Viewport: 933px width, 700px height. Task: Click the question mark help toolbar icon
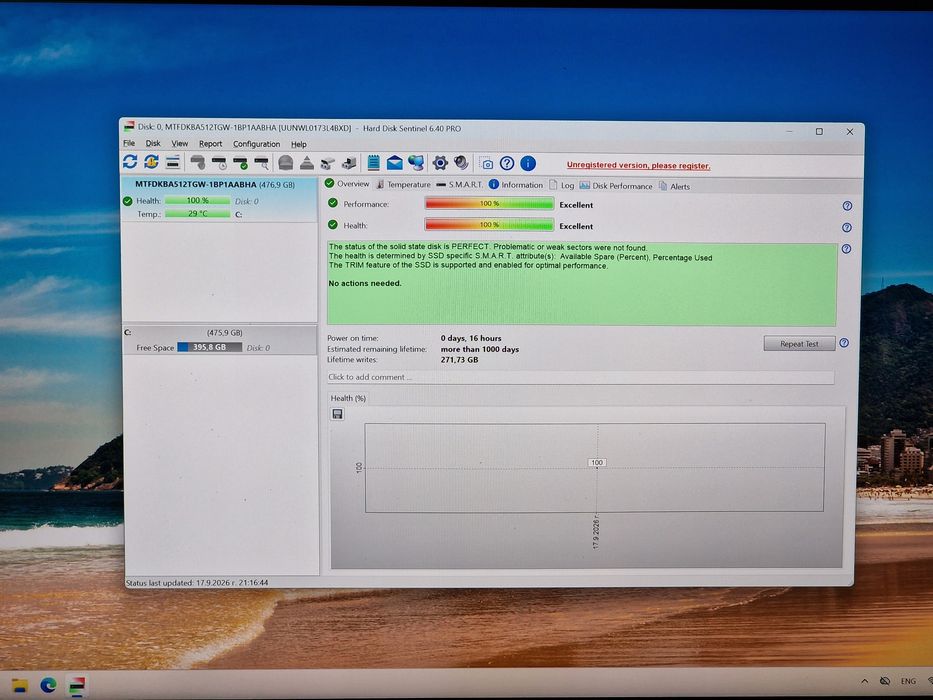(507, 163)
